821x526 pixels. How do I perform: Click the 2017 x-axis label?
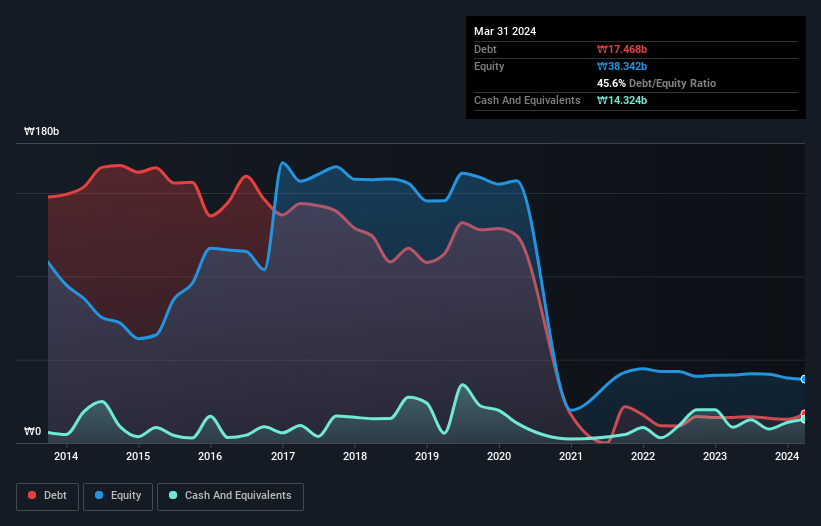[283, 456]
